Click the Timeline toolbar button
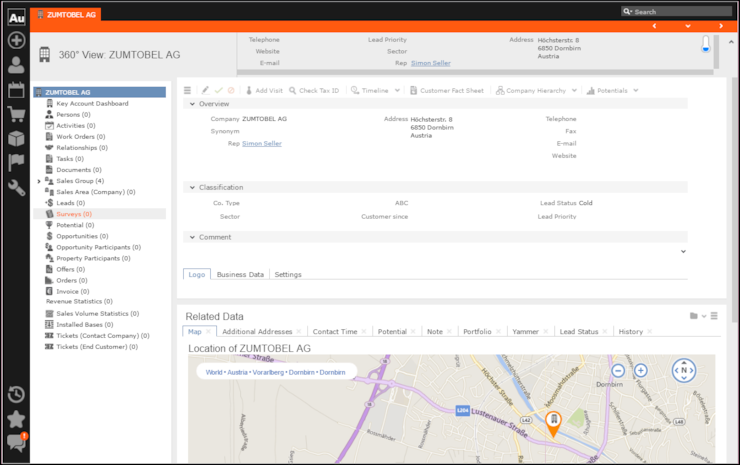This screenshot has width=740, height=465. pyautogui.click(x=370, y=90)
